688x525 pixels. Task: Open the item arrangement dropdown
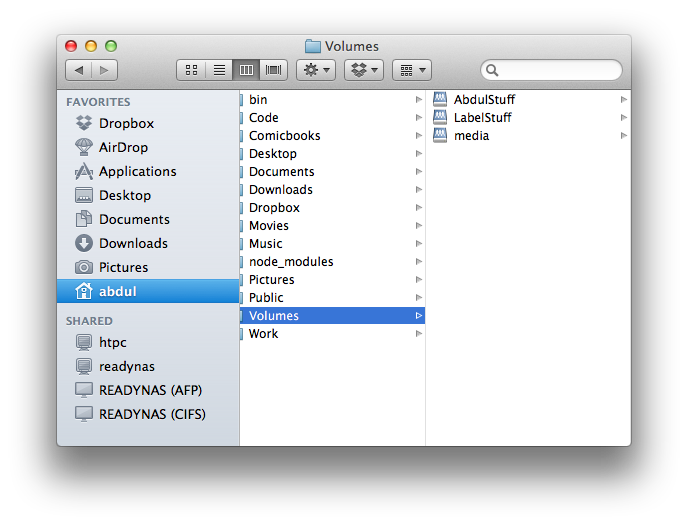[x=411, y=70]
